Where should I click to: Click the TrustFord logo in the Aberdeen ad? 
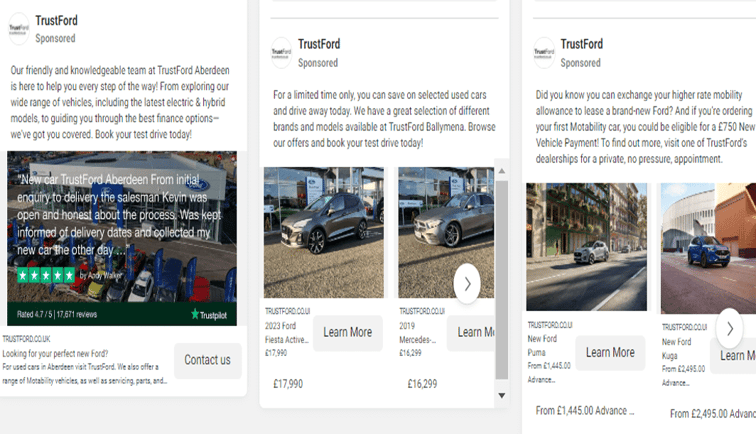point(19,29)
